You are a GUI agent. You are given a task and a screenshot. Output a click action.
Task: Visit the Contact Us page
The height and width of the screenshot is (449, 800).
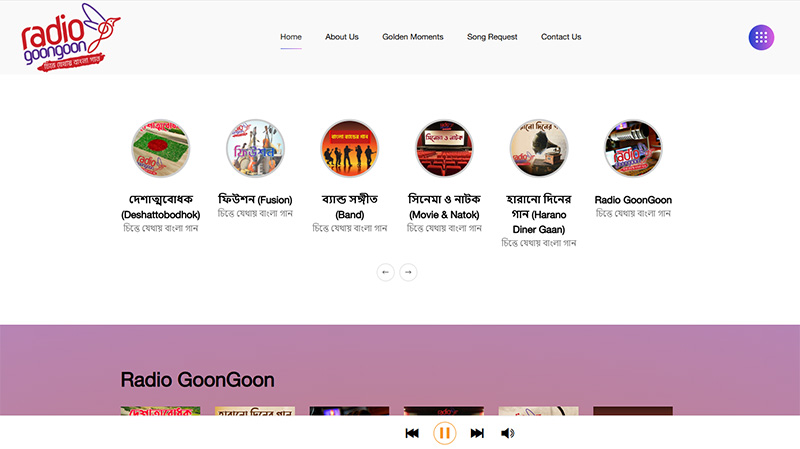tap(561, 37)
